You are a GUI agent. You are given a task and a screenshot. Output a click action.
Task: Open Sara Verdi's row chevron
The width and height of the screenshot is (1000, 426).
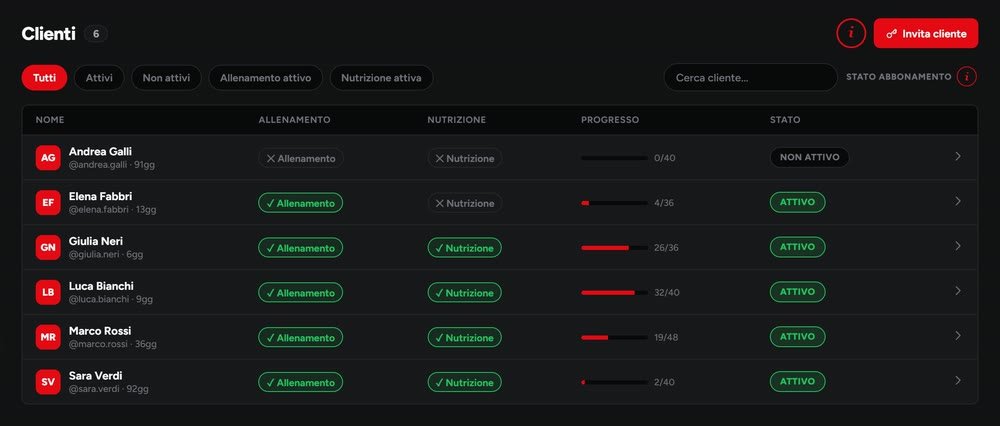[x=958, y=381]
